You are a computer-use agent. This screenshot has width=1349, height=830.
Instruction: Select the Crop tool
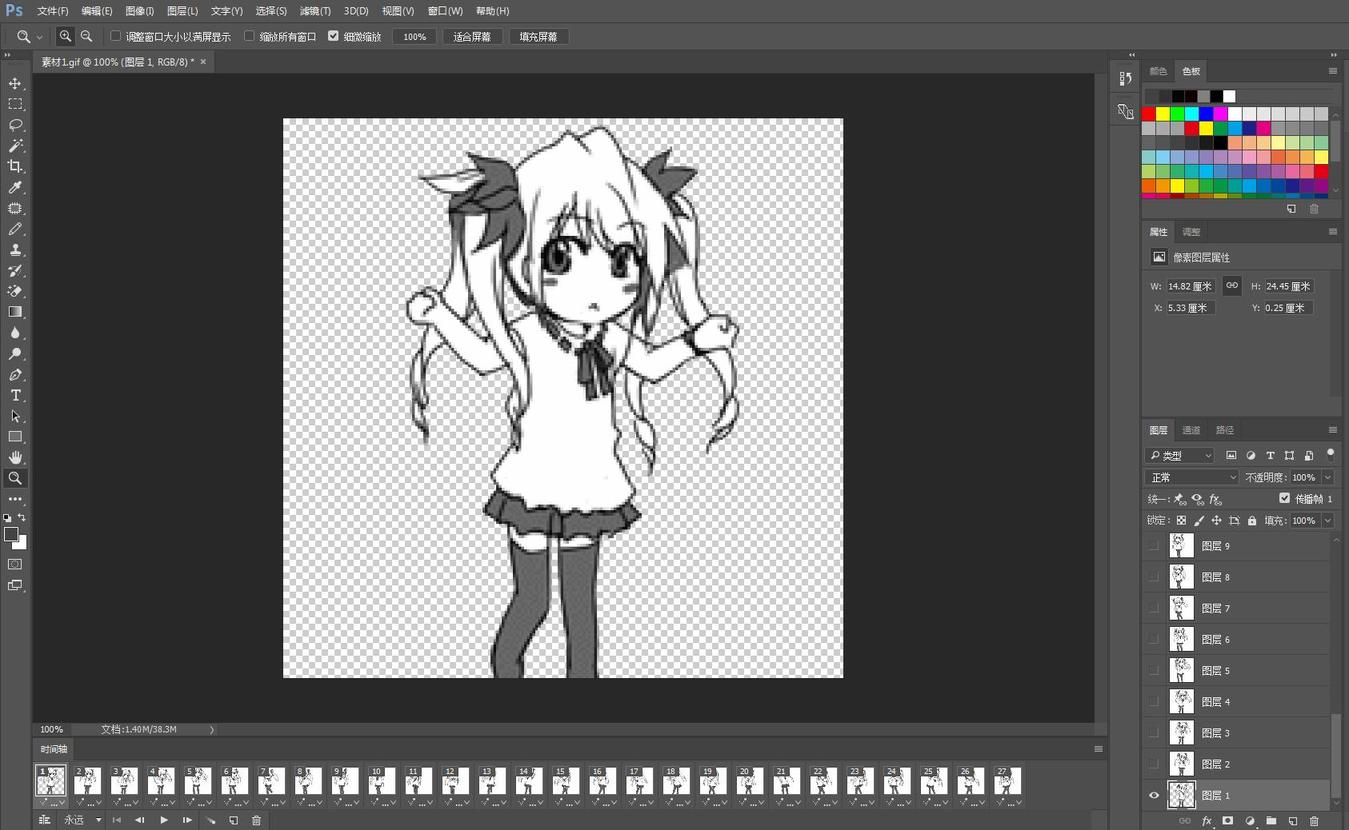(x=15, y=166)
